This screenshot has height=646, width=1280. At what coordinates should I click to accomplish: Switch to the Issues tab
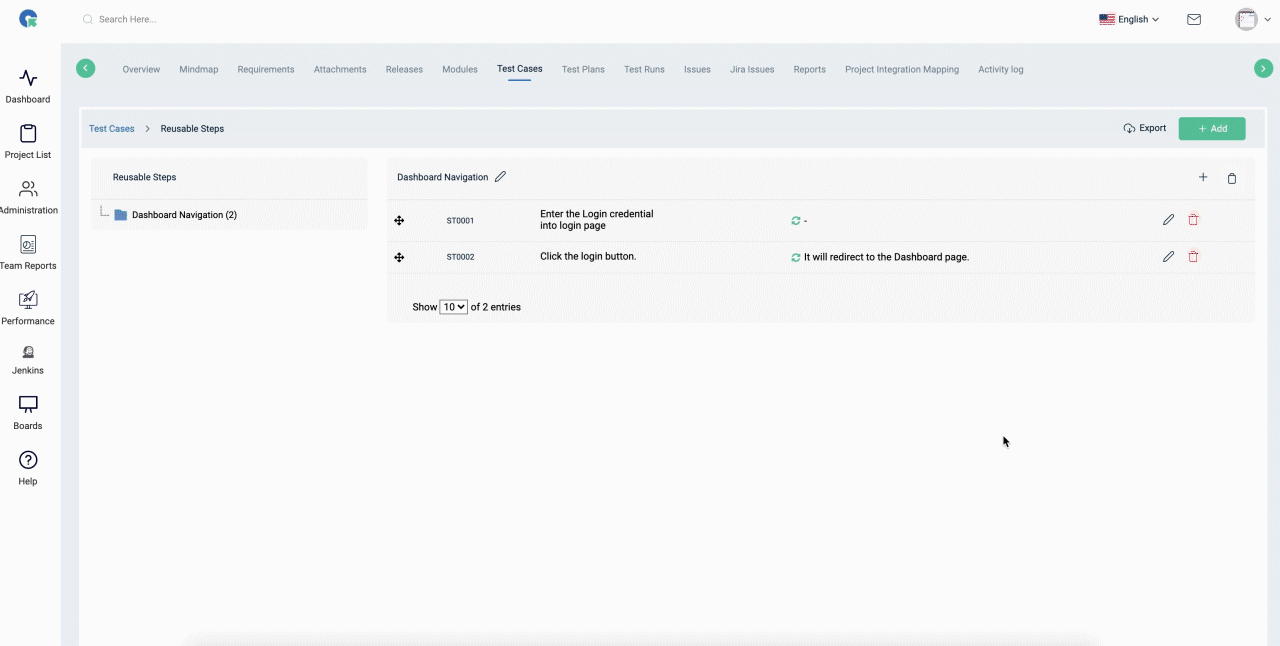coord(697,69)
